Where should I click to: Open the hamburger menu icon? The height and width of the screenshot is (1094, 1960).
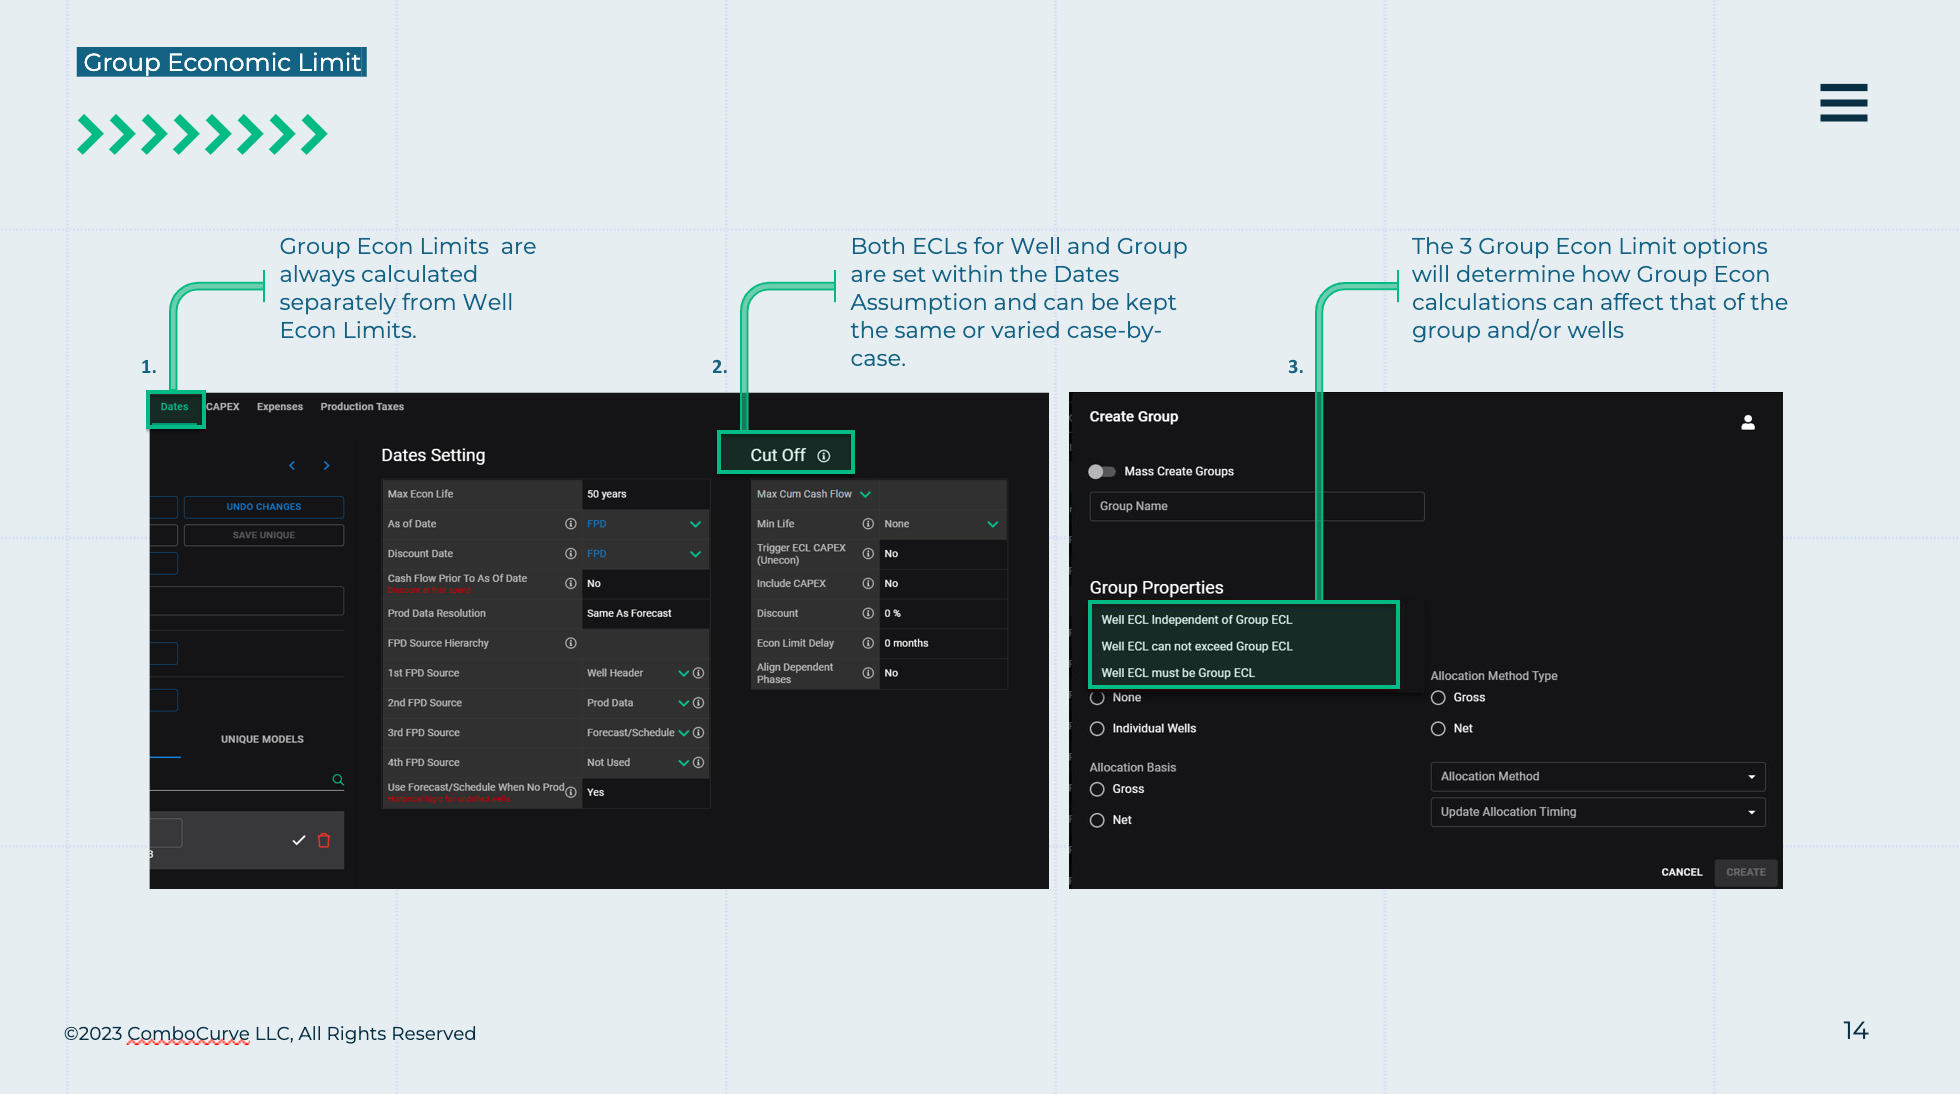point(1843,103)
